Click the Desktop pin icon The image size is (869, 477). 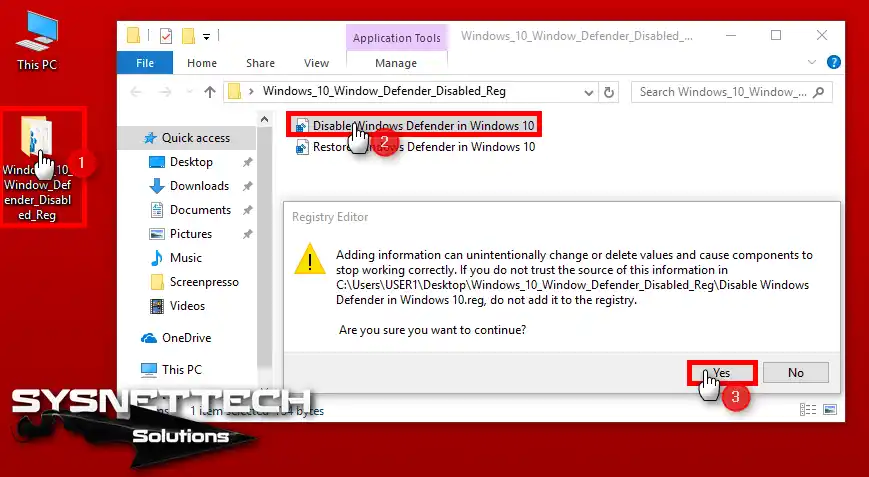click(248, 162)
